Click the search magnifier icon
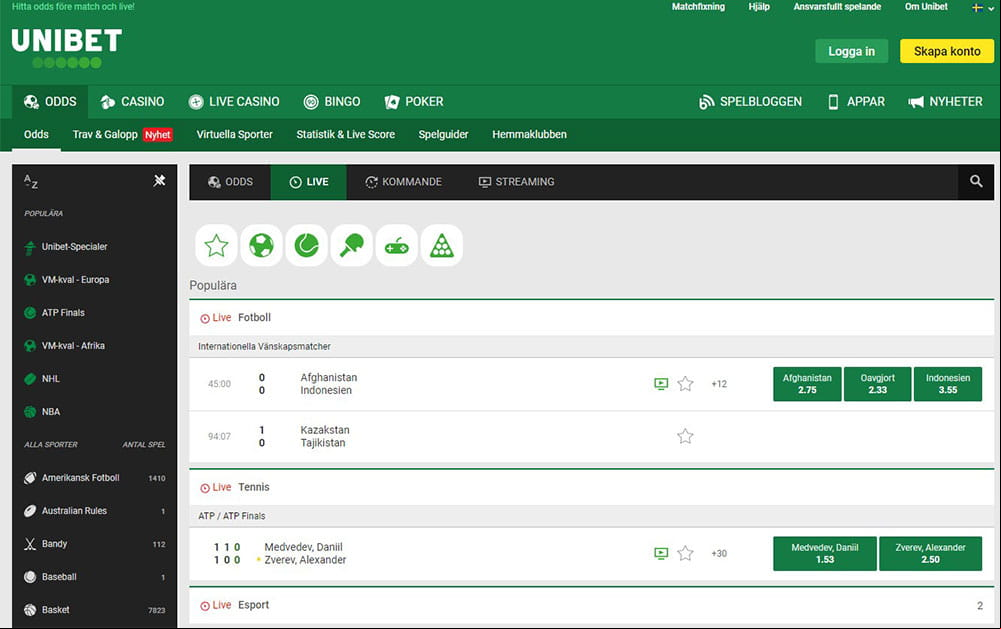Screen dimensions: 1001x629 pos(975,181)
